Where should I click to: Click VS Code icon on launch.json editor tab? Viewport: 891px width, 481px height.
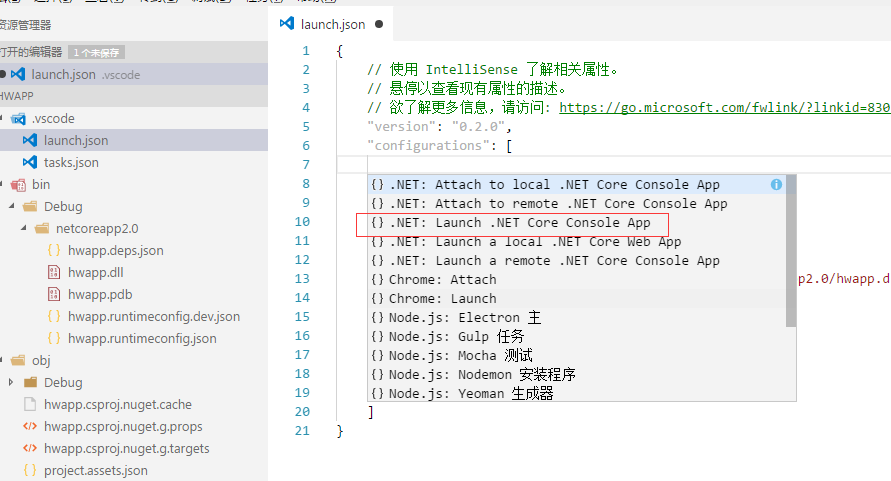287,23
